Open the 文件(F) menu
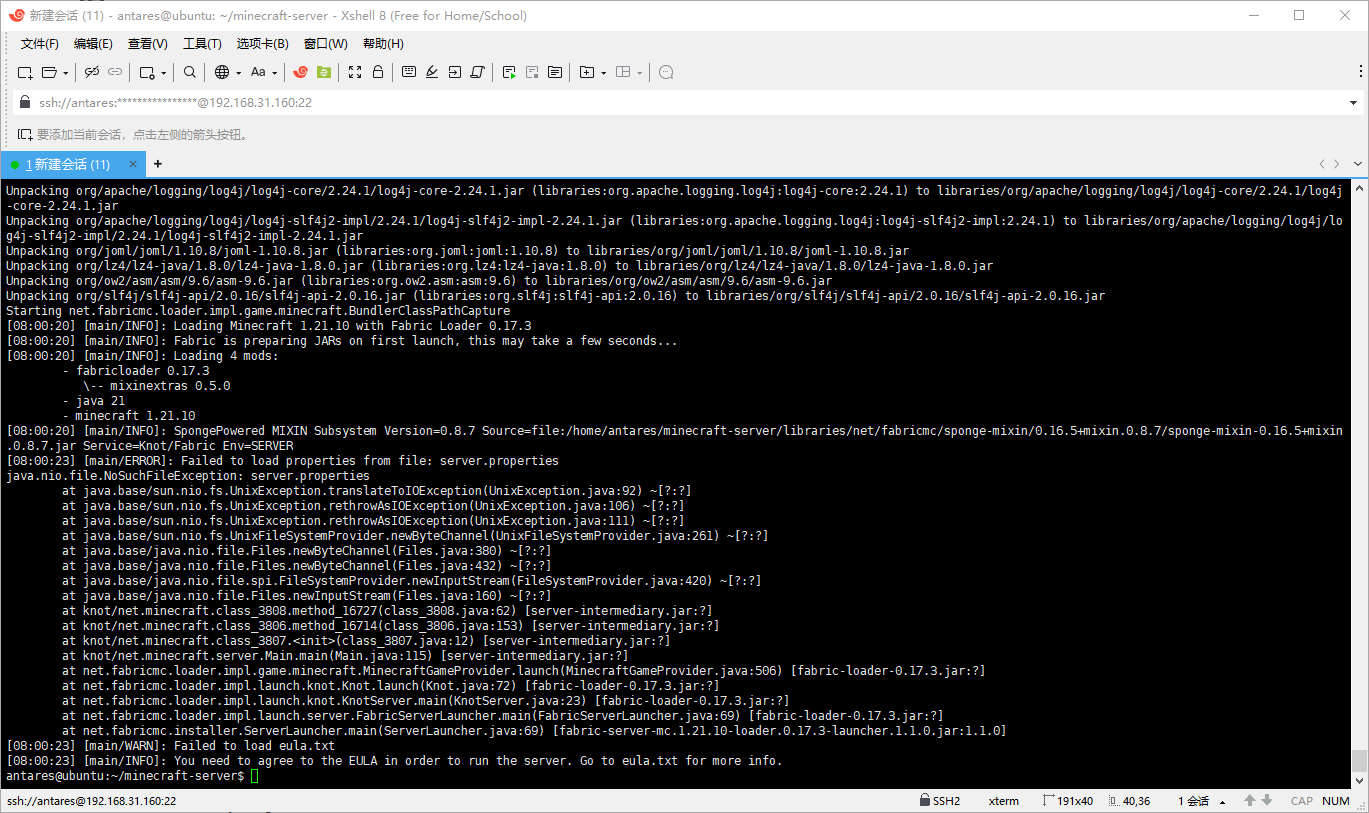The width and height of the screenshot is (1369, 813). pyautogui.click(x=40, y=44)
